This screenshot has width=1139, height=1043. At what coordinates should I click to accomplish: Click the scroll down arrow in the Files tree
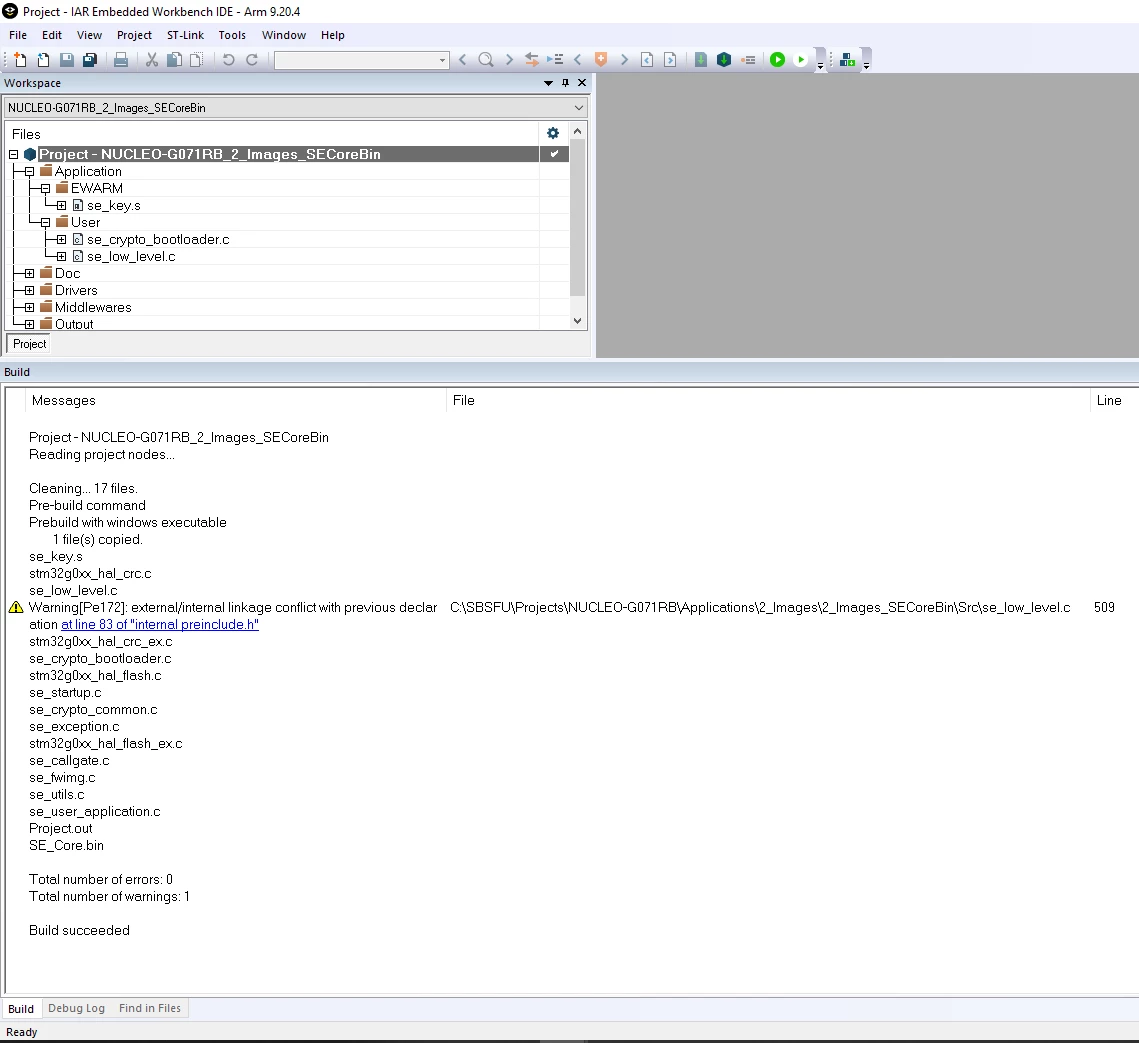click(577, 320)
